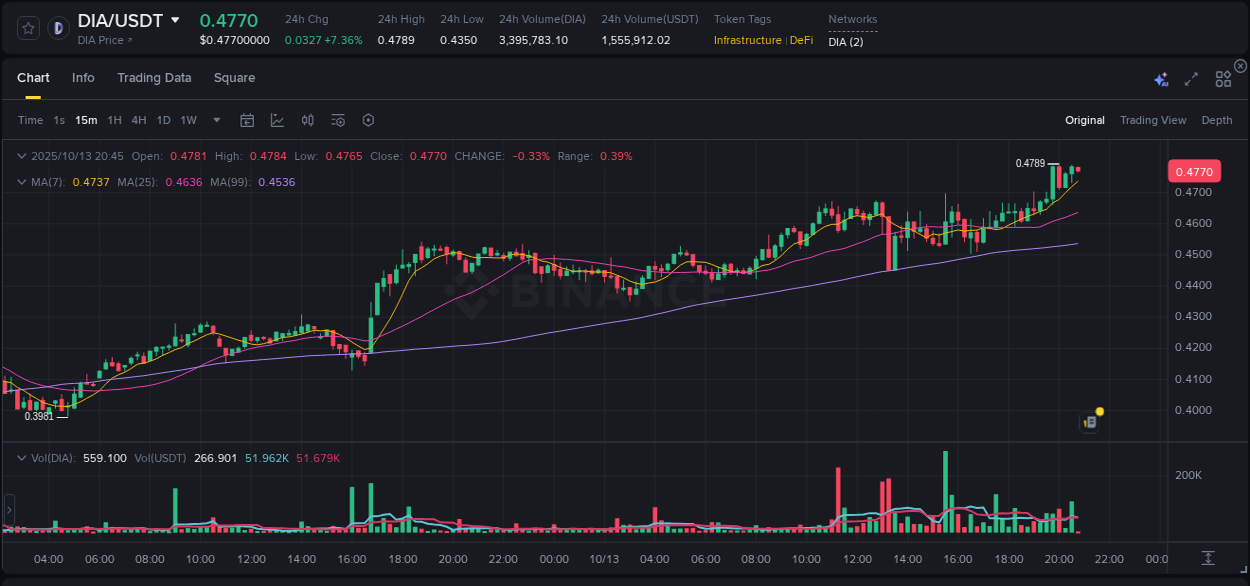Open the extra time interval dropdown arrow
The image size is (1250, 586).
[216, 120]
